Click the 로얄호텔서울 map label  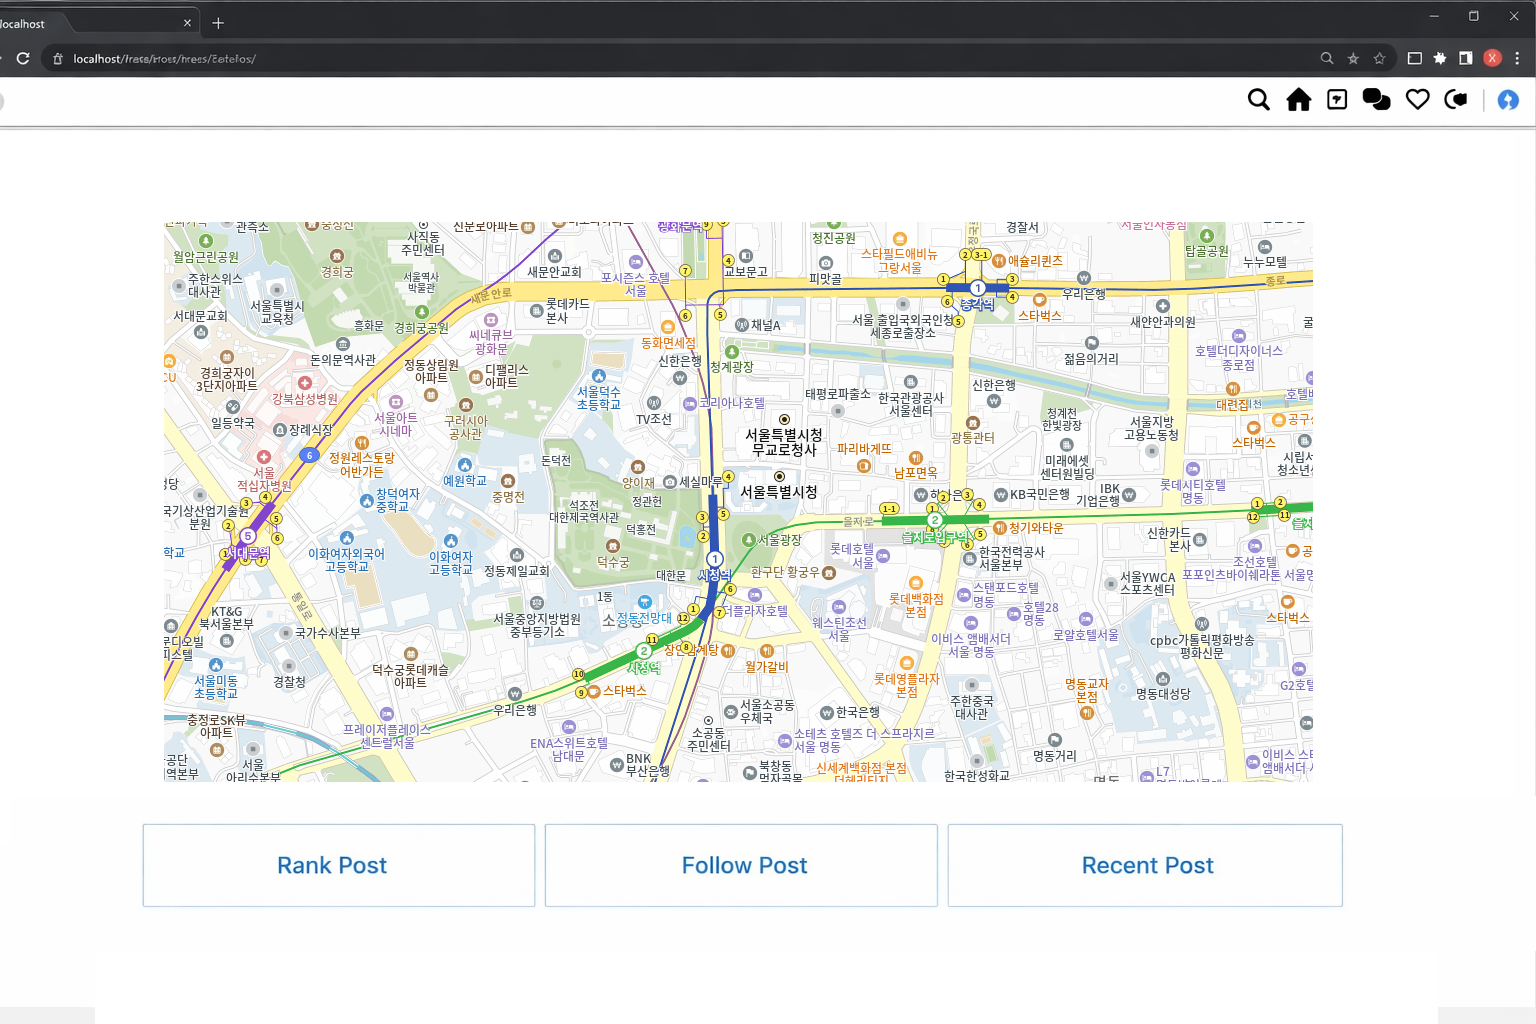[1086, 635]
